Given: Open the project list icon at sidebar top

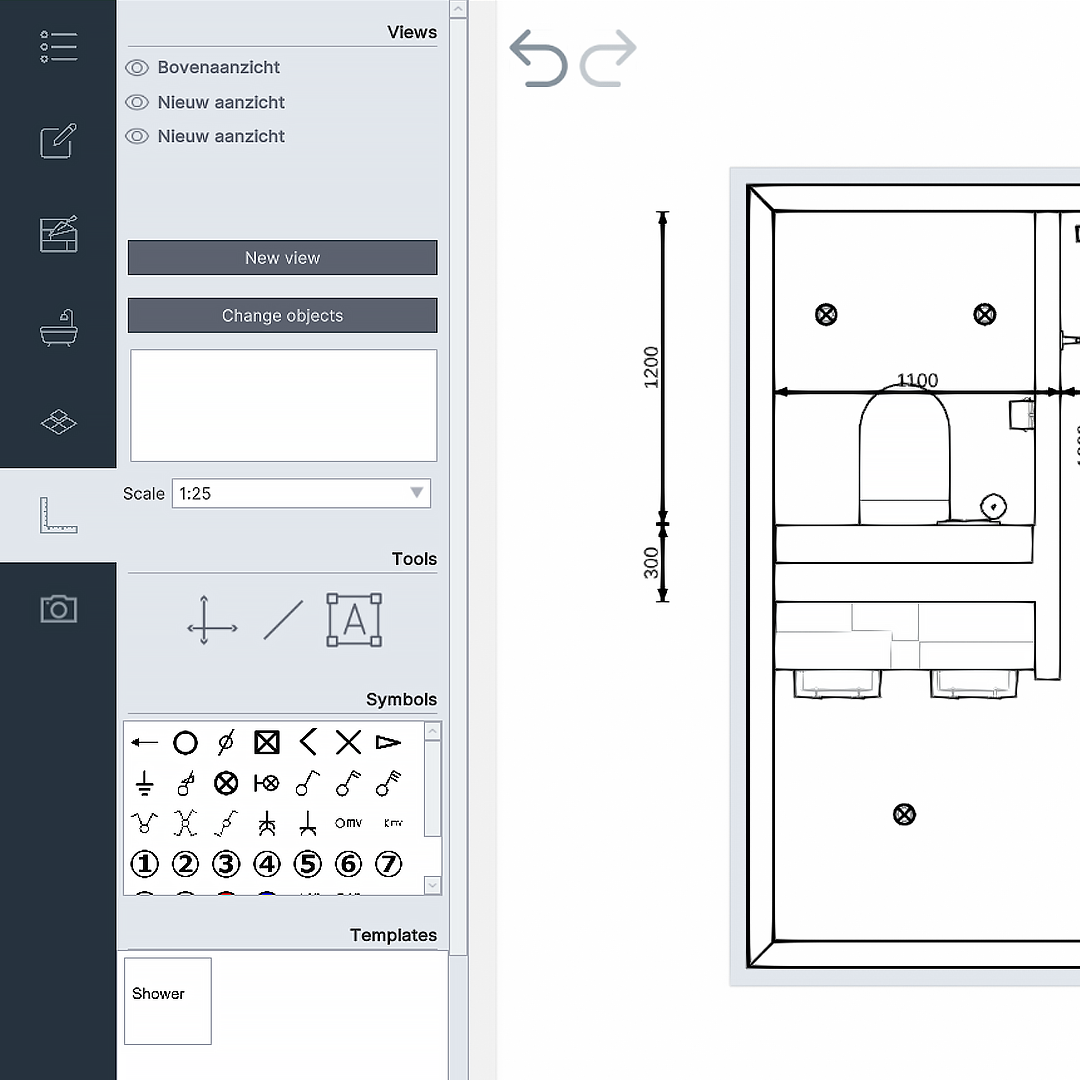Looking at the screenshot, I should tap(58, 46).
